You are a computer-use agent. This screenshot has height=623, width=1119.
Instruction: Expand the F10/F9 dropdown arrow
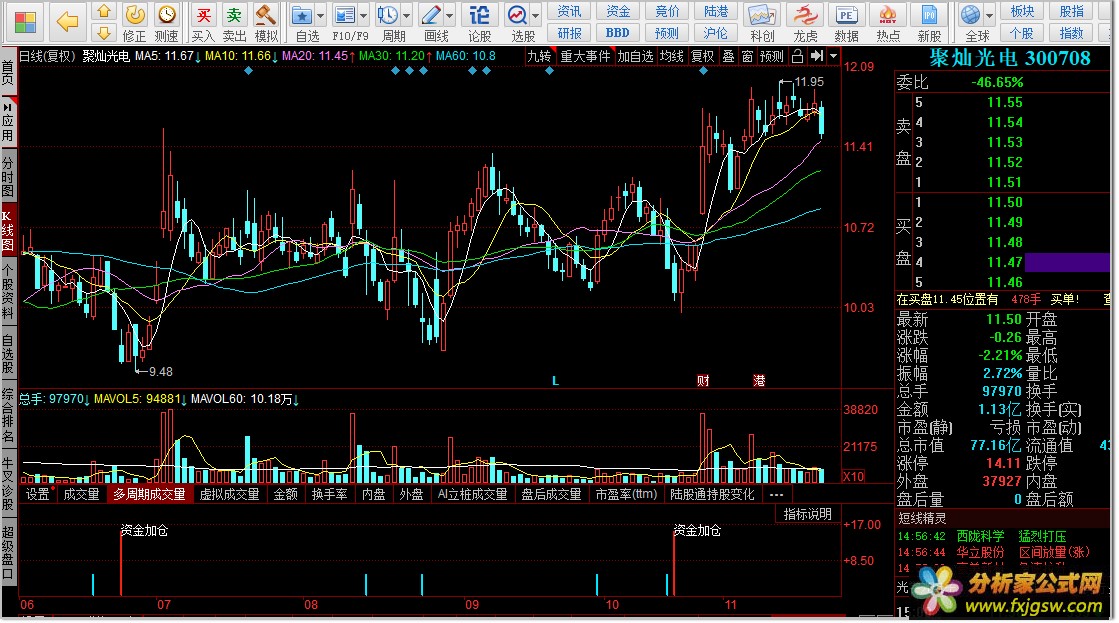click(363, 15)
